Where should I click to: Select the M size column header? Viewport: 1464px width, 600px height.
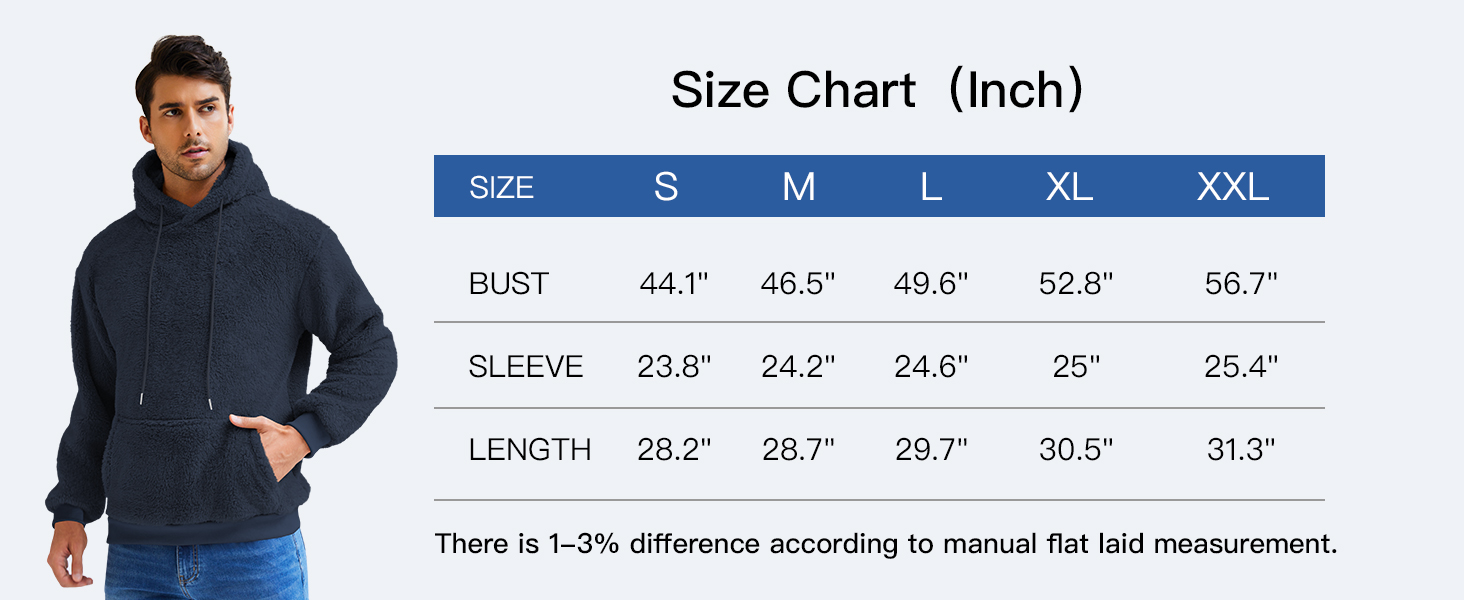coord(798,187)
